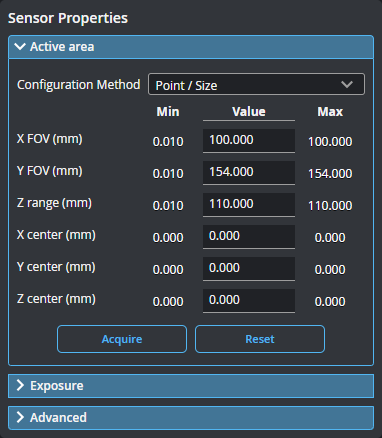Click the Sensor Properties heading
This screenshot has height=438, width=382.
pyautogui.click(x=68, y=18)
